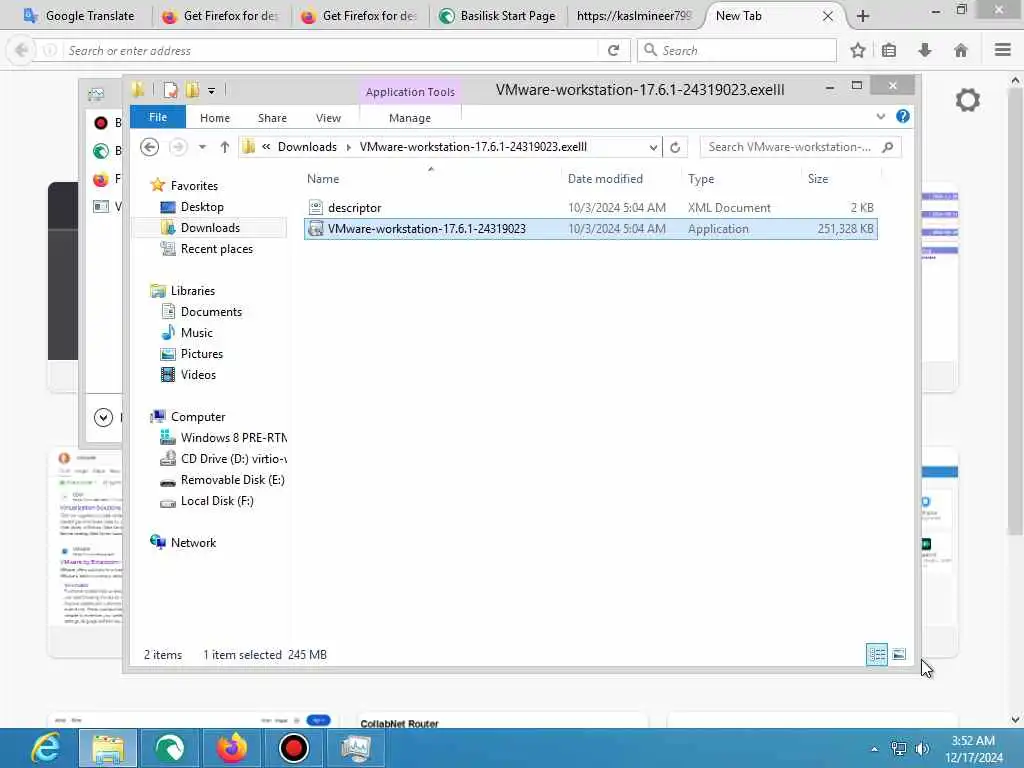Image resolution: width=1024 pixels, height=768 pixels.
Task: Open new tab page settings gear
Action: [x=968, y=101]
